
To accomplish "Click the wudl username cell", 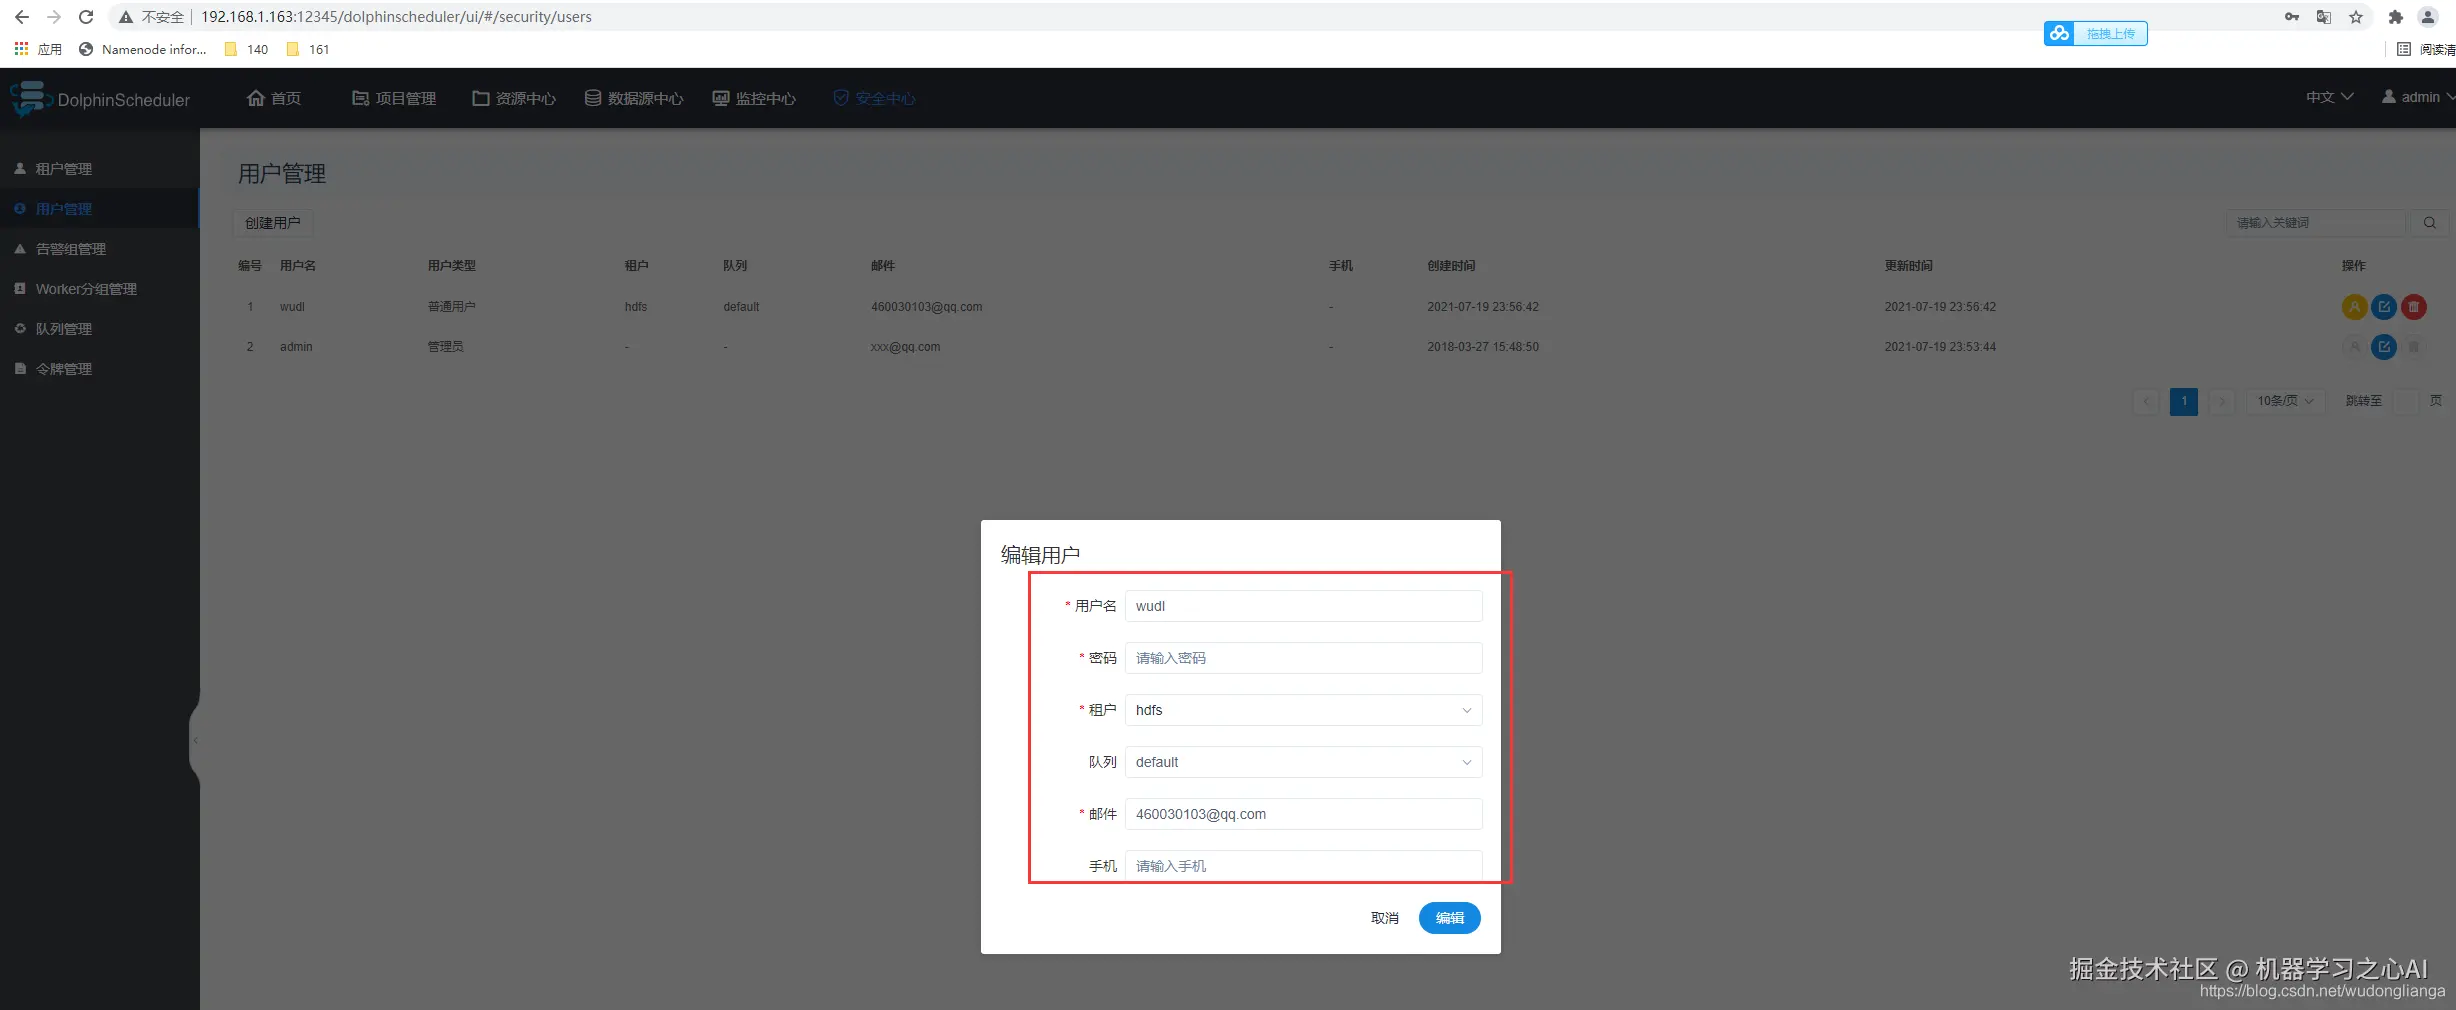I will point(292,307).
